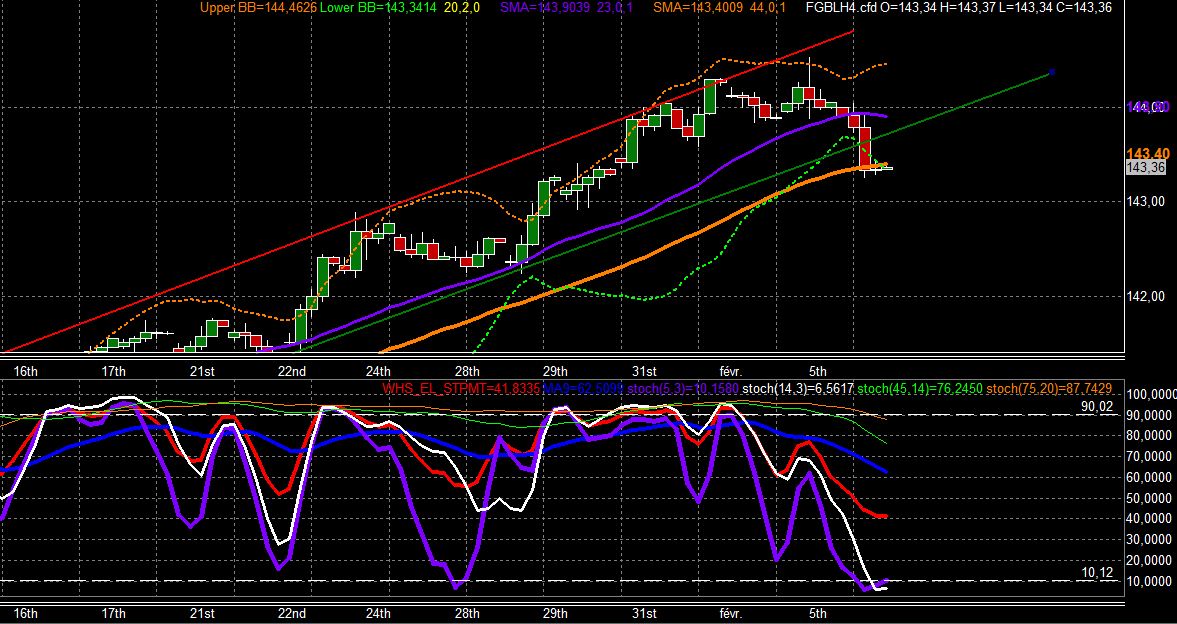This screenshot has width=1177, height=624.
Task: Click the 40,0000 stochastic axis label
Action: 1150,519
